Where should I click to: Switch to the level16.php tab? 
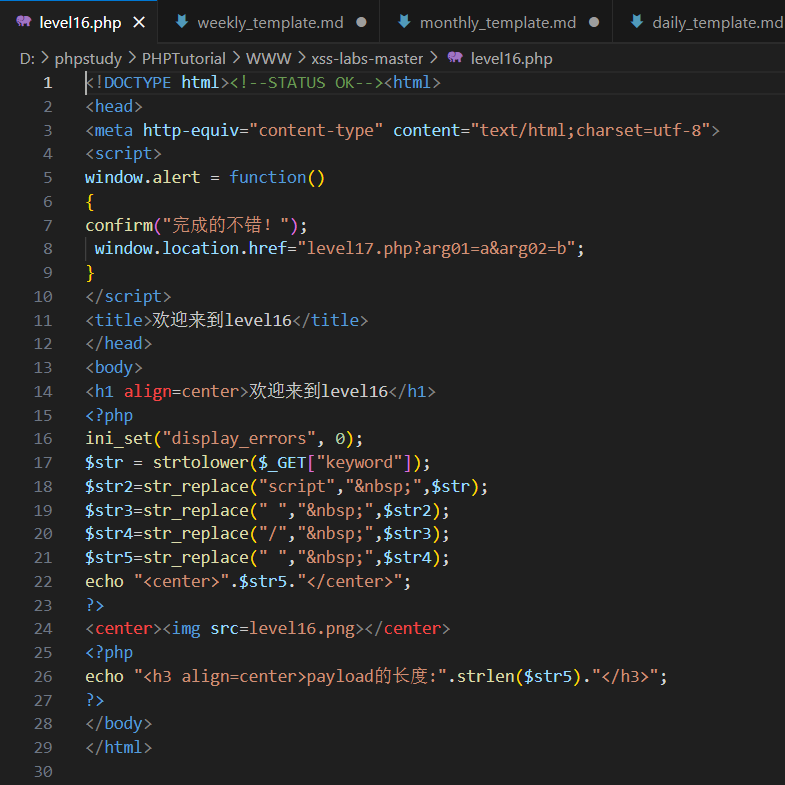click(79, 23)
